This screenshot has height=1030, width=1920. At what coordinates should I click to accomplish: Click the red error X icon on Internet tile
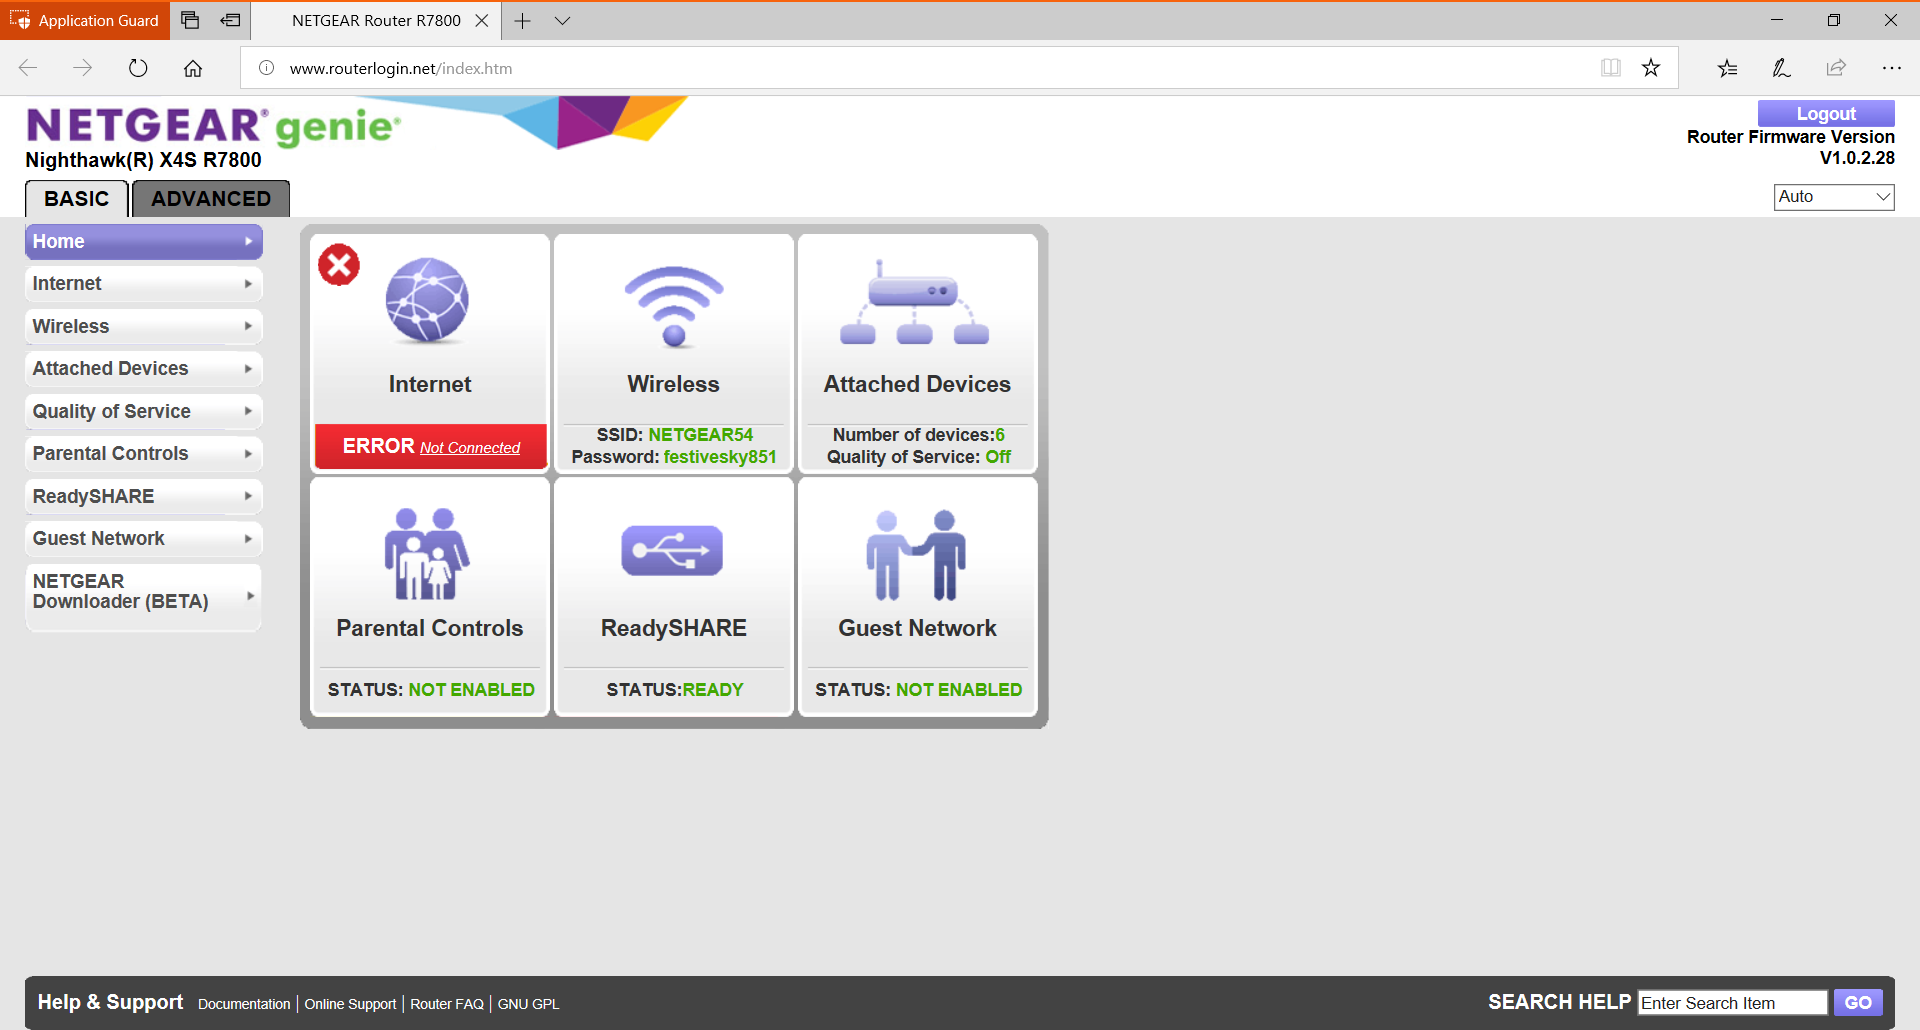tap(339, 265)
